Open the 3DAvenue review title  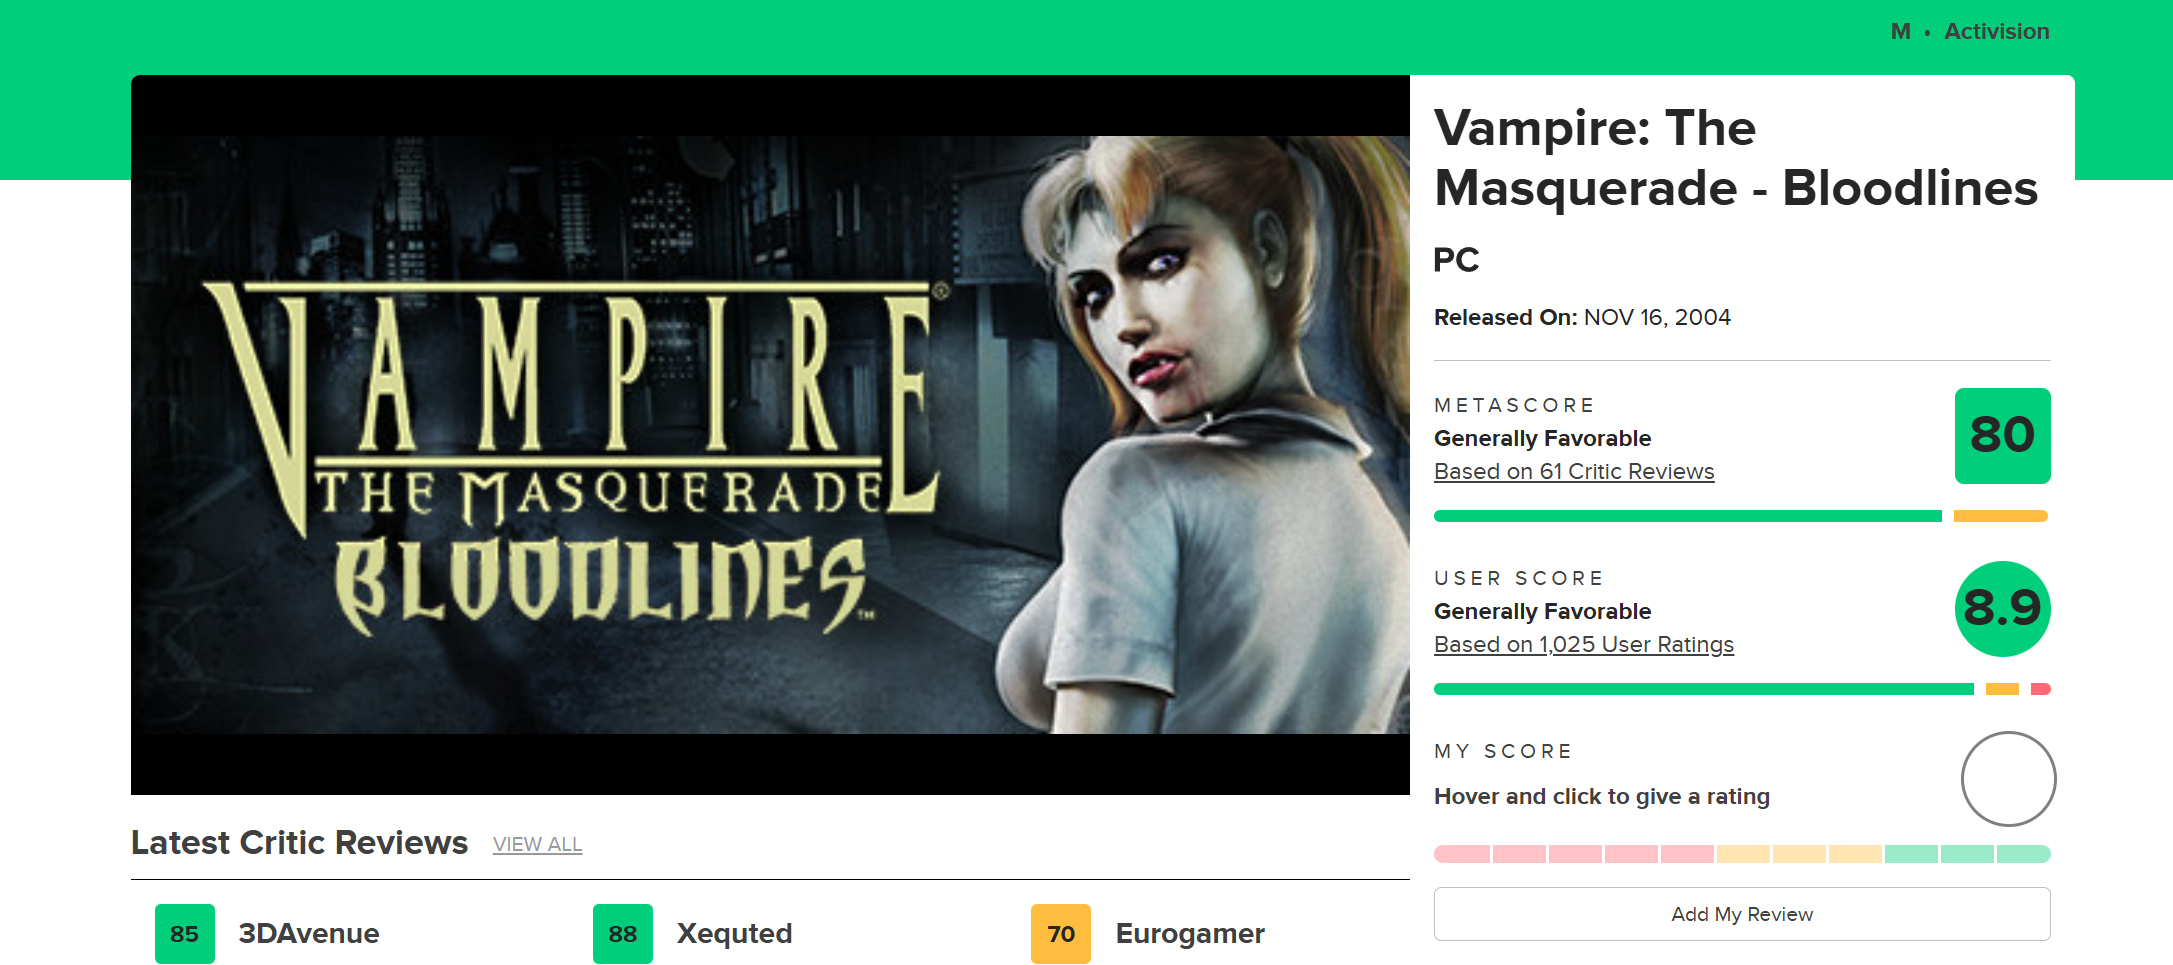tap(309, 934)
